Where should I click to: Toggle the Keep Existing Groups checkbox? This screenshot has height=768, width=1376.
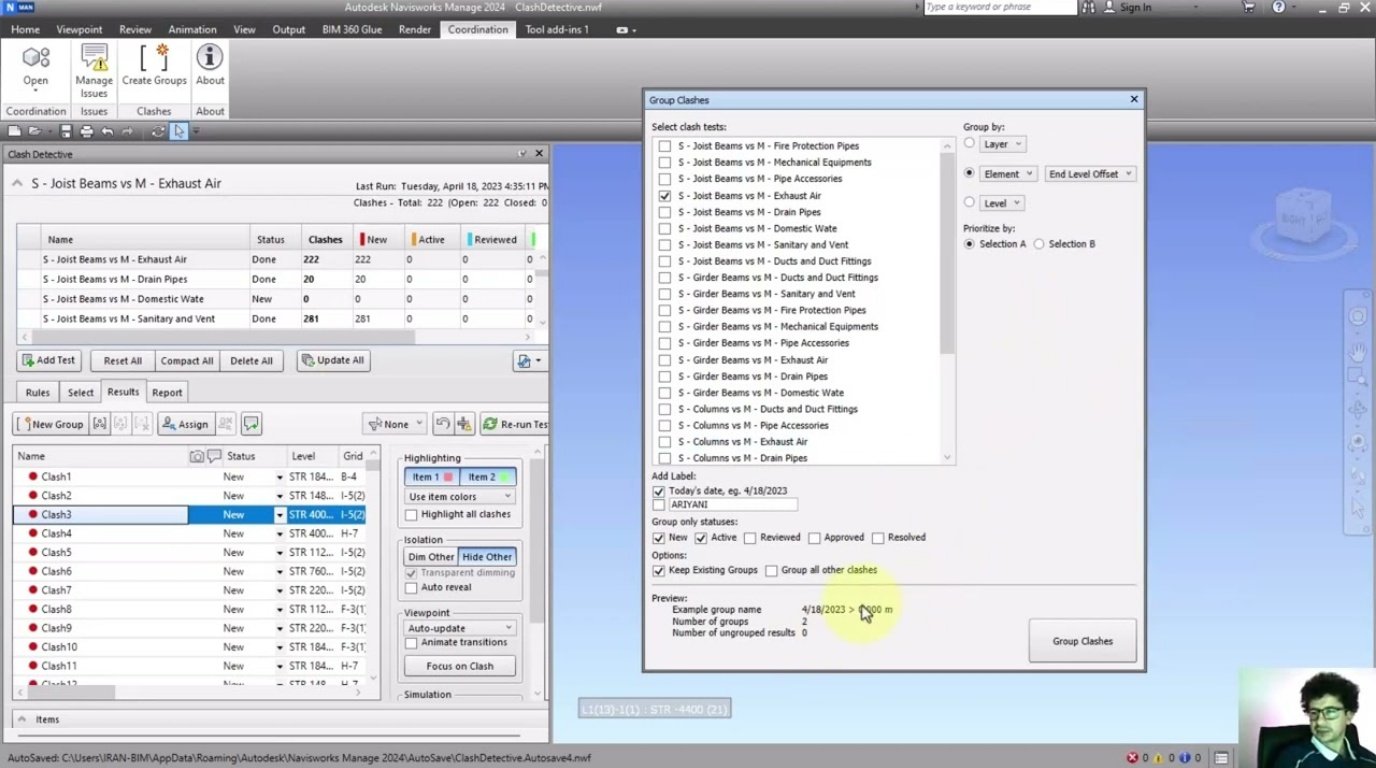(658, 571)
